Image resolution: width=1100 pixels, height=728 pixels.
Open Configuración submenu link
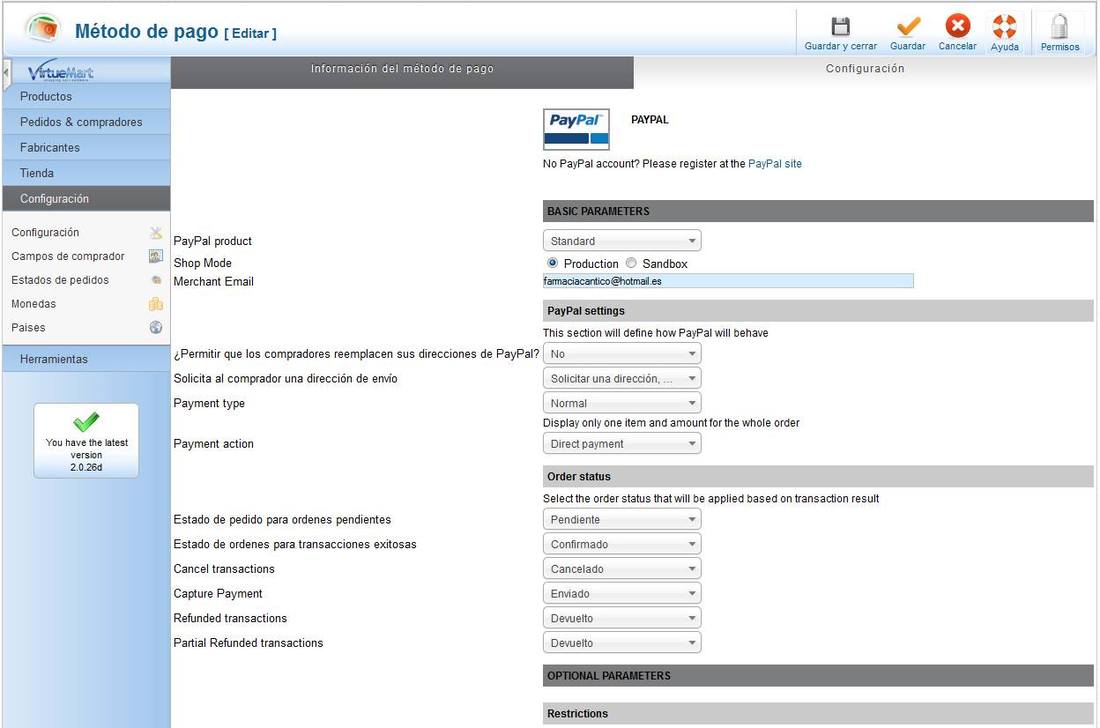coord(45,232)
